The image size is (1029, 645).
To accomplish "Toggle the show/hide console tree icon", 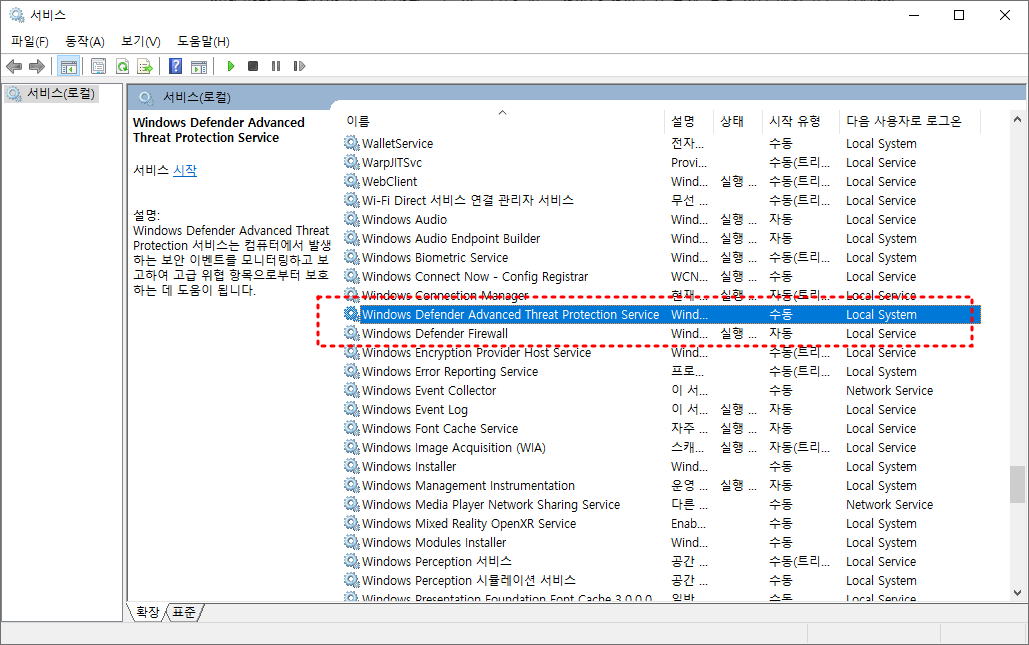I will click(x=68, y=66).
